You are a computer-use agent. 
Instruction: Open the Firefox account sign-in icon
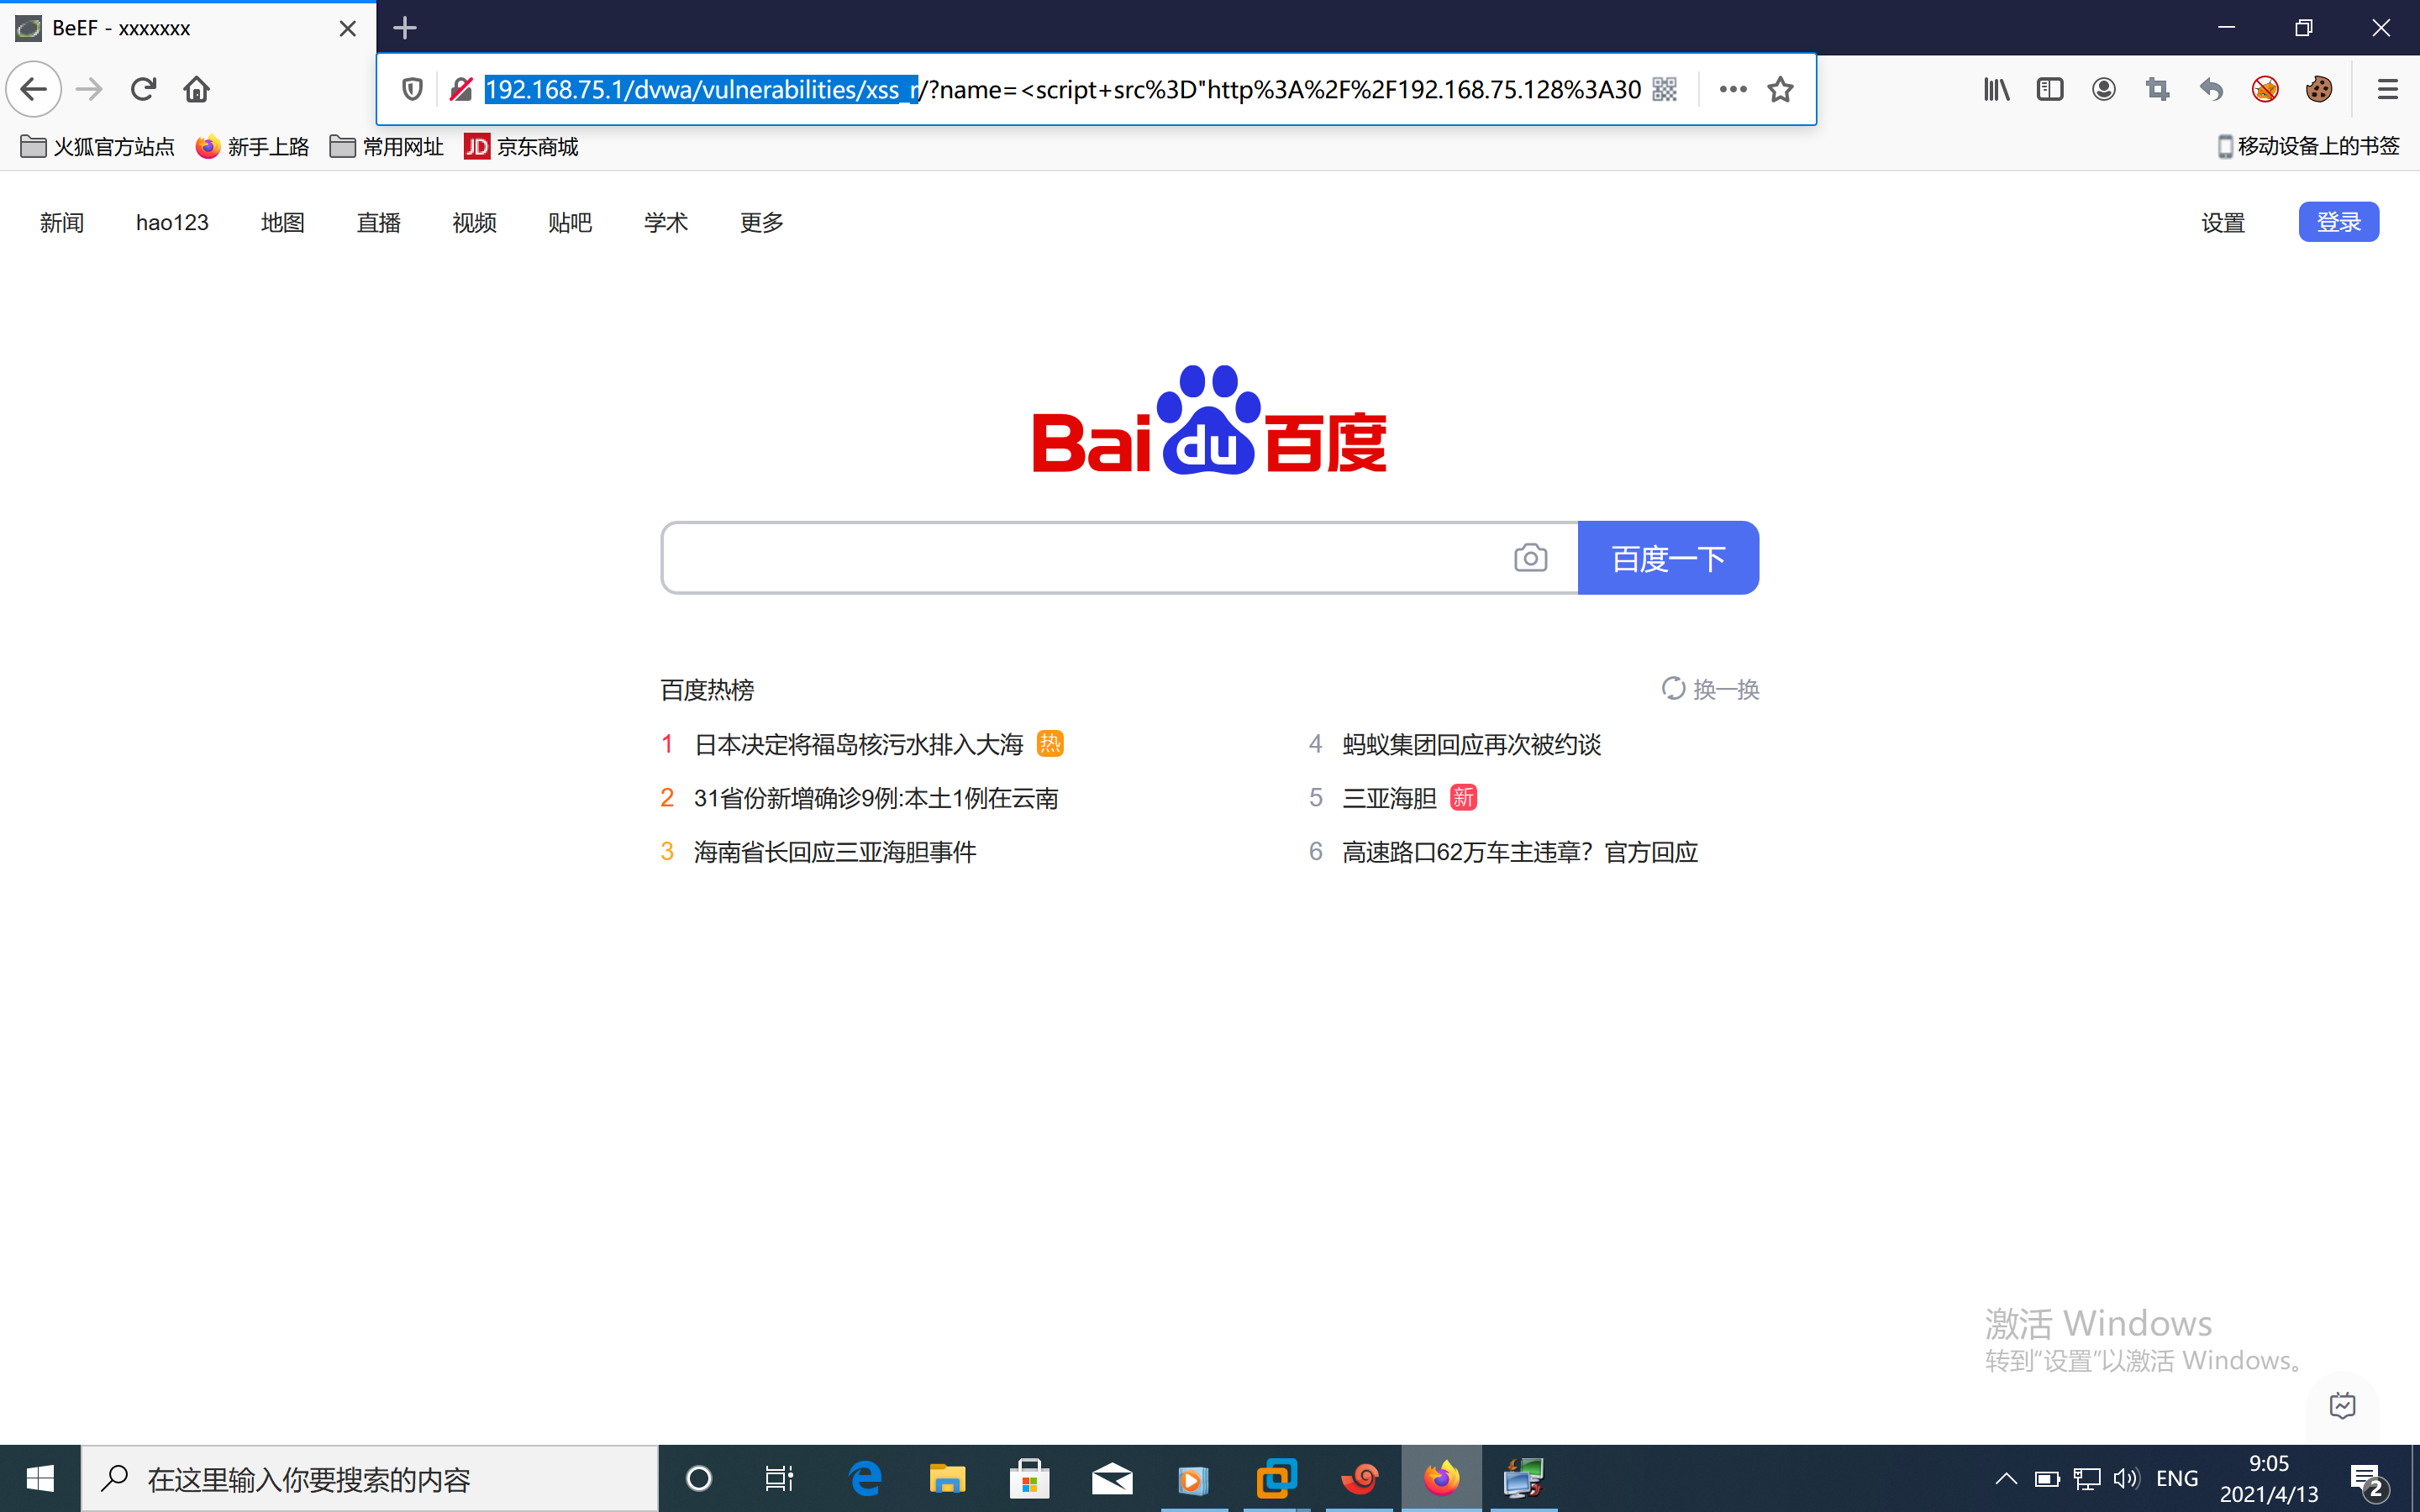(2104, 89)
